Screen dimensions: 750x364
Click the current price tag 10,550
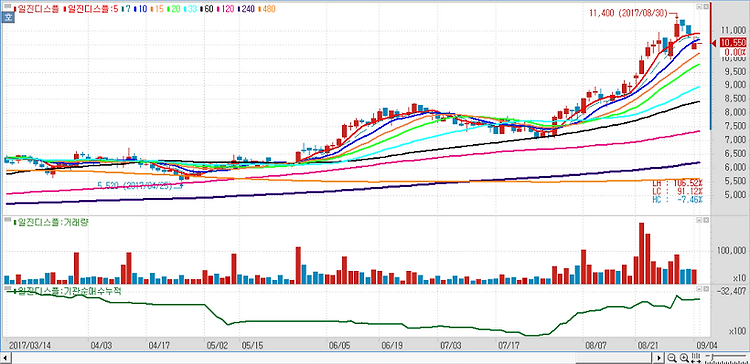click(x=733, y=43)
